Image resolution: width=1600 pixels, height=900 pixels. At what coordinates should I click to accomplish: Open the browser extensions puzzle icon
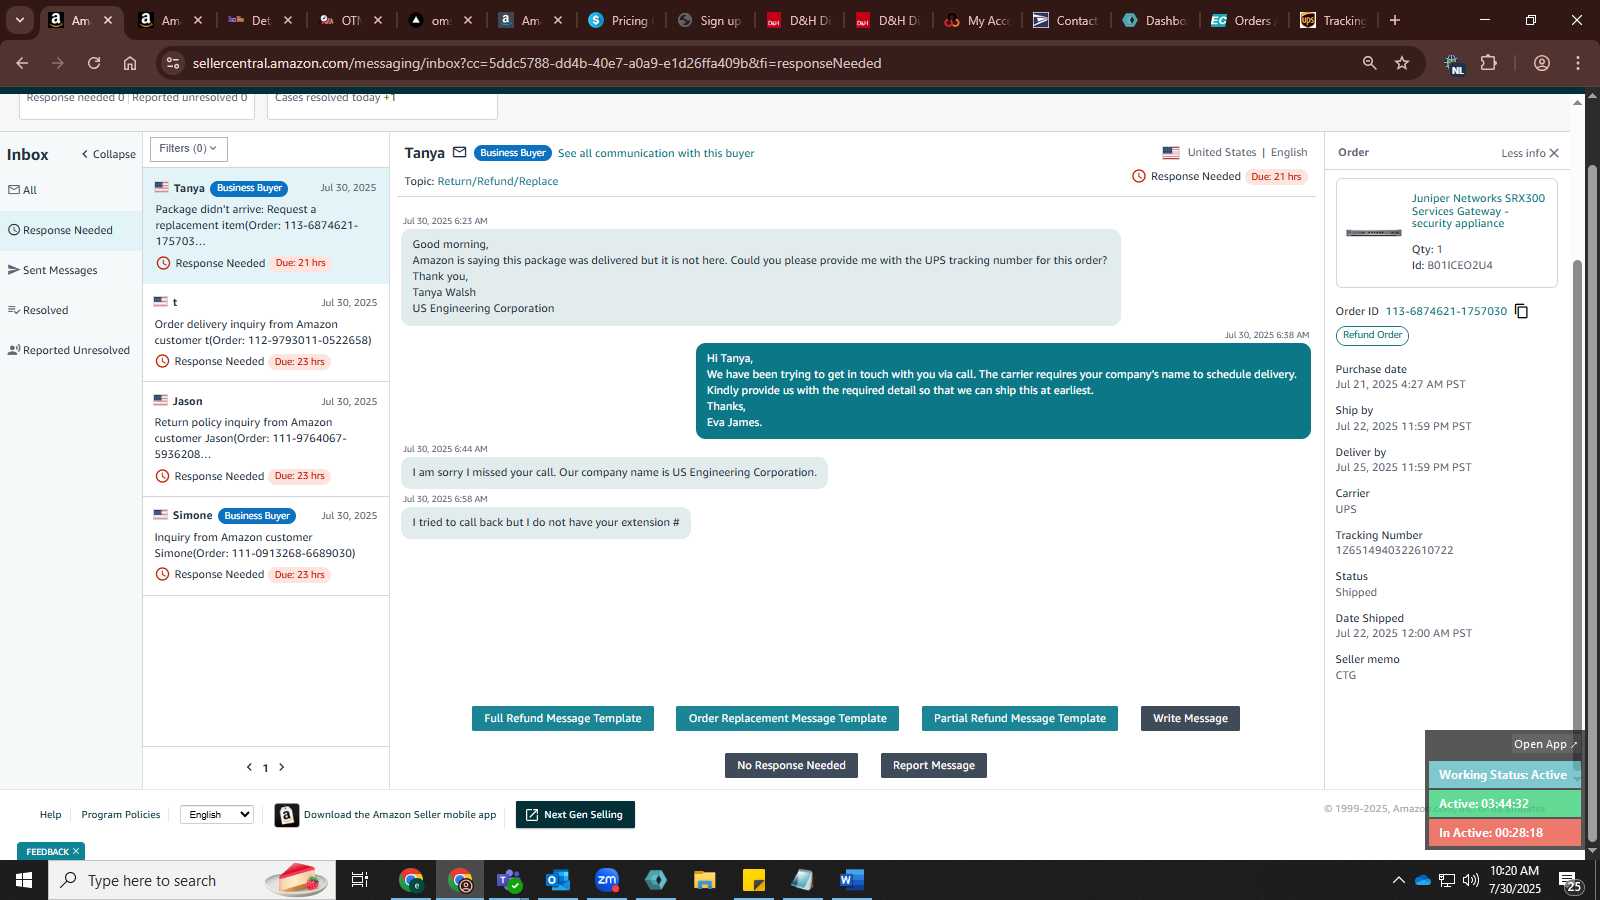(x=1489, y=63)
